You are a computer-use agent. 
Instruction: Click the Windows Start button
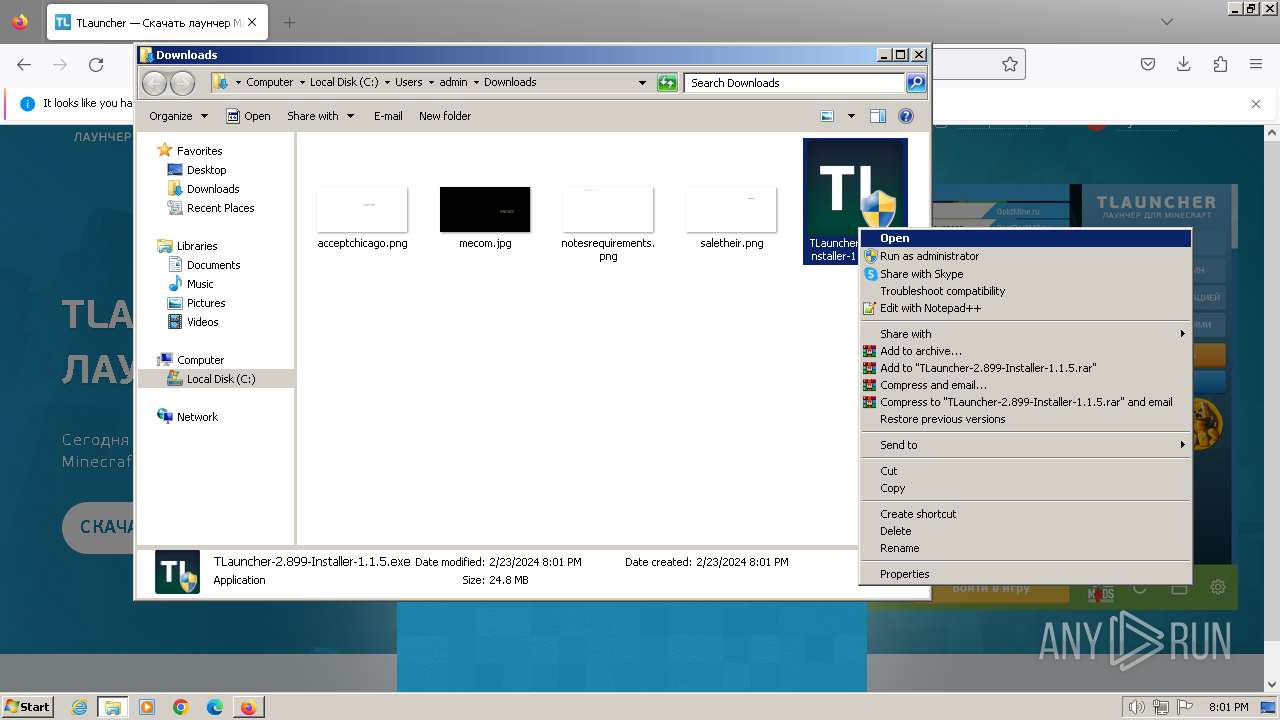tap(28, 706)
